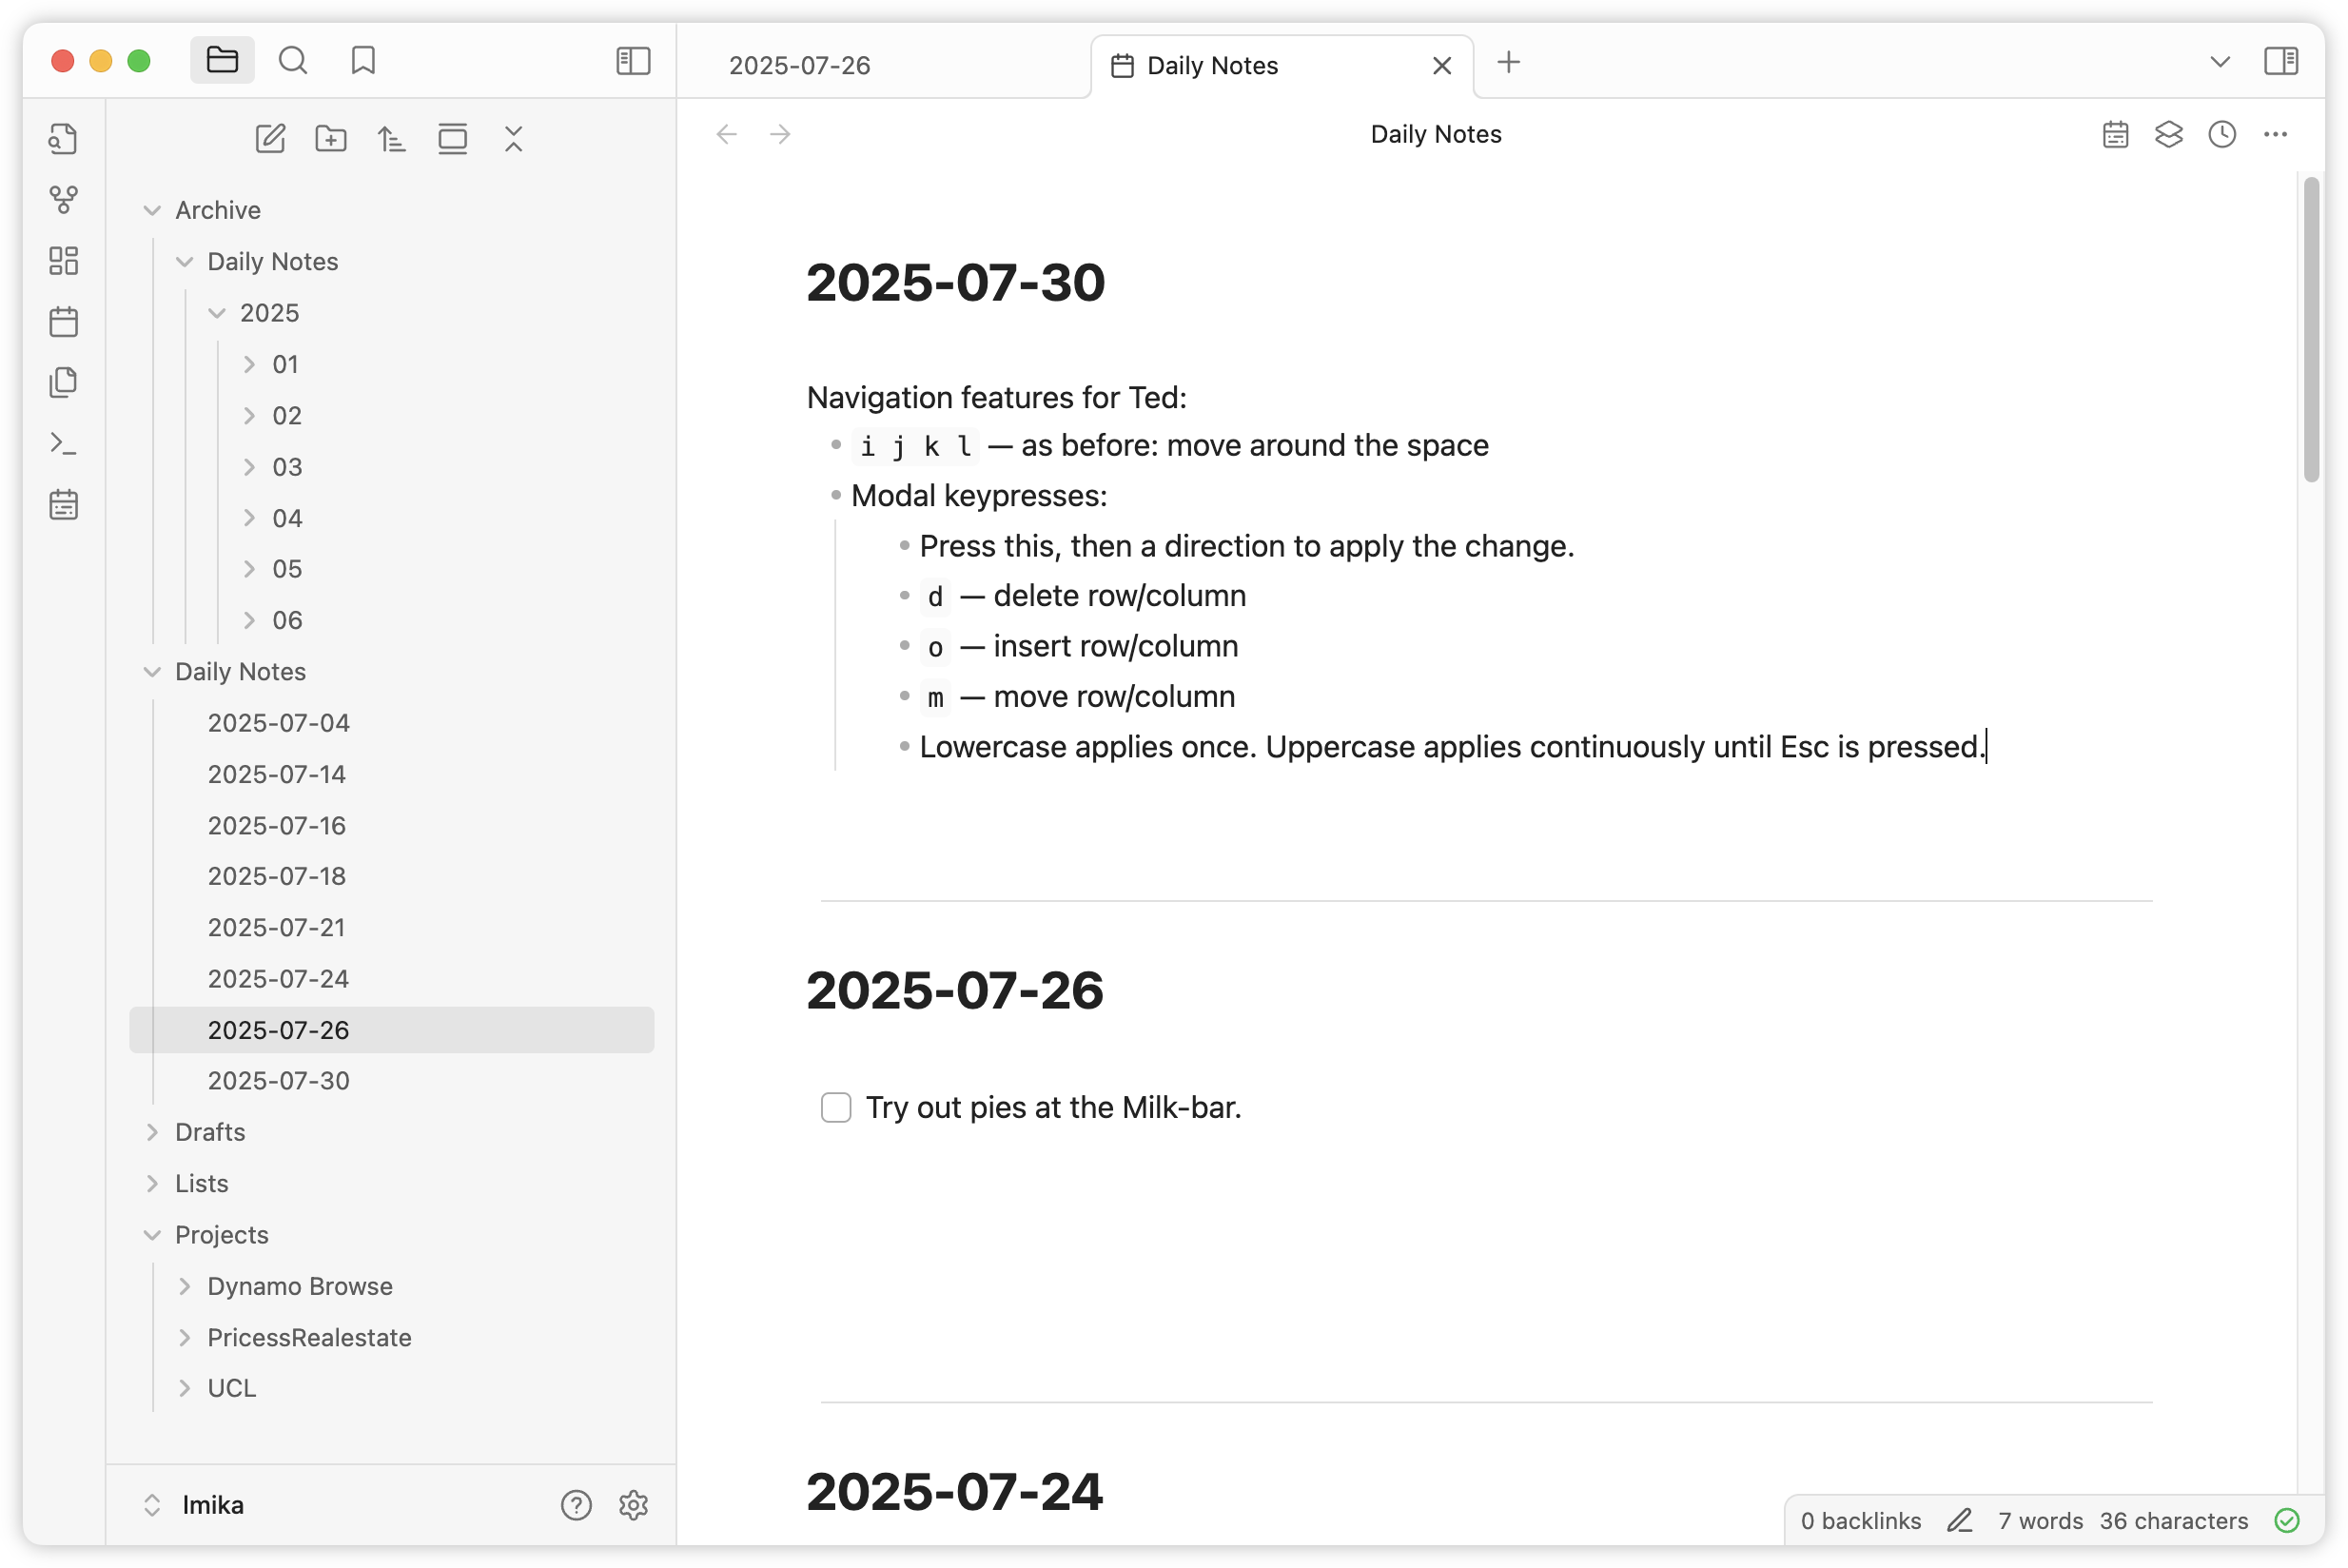Viewport: 2348px width, 1568px height.
Task: Expand the 01 month folder
Action: click(250, 364)
